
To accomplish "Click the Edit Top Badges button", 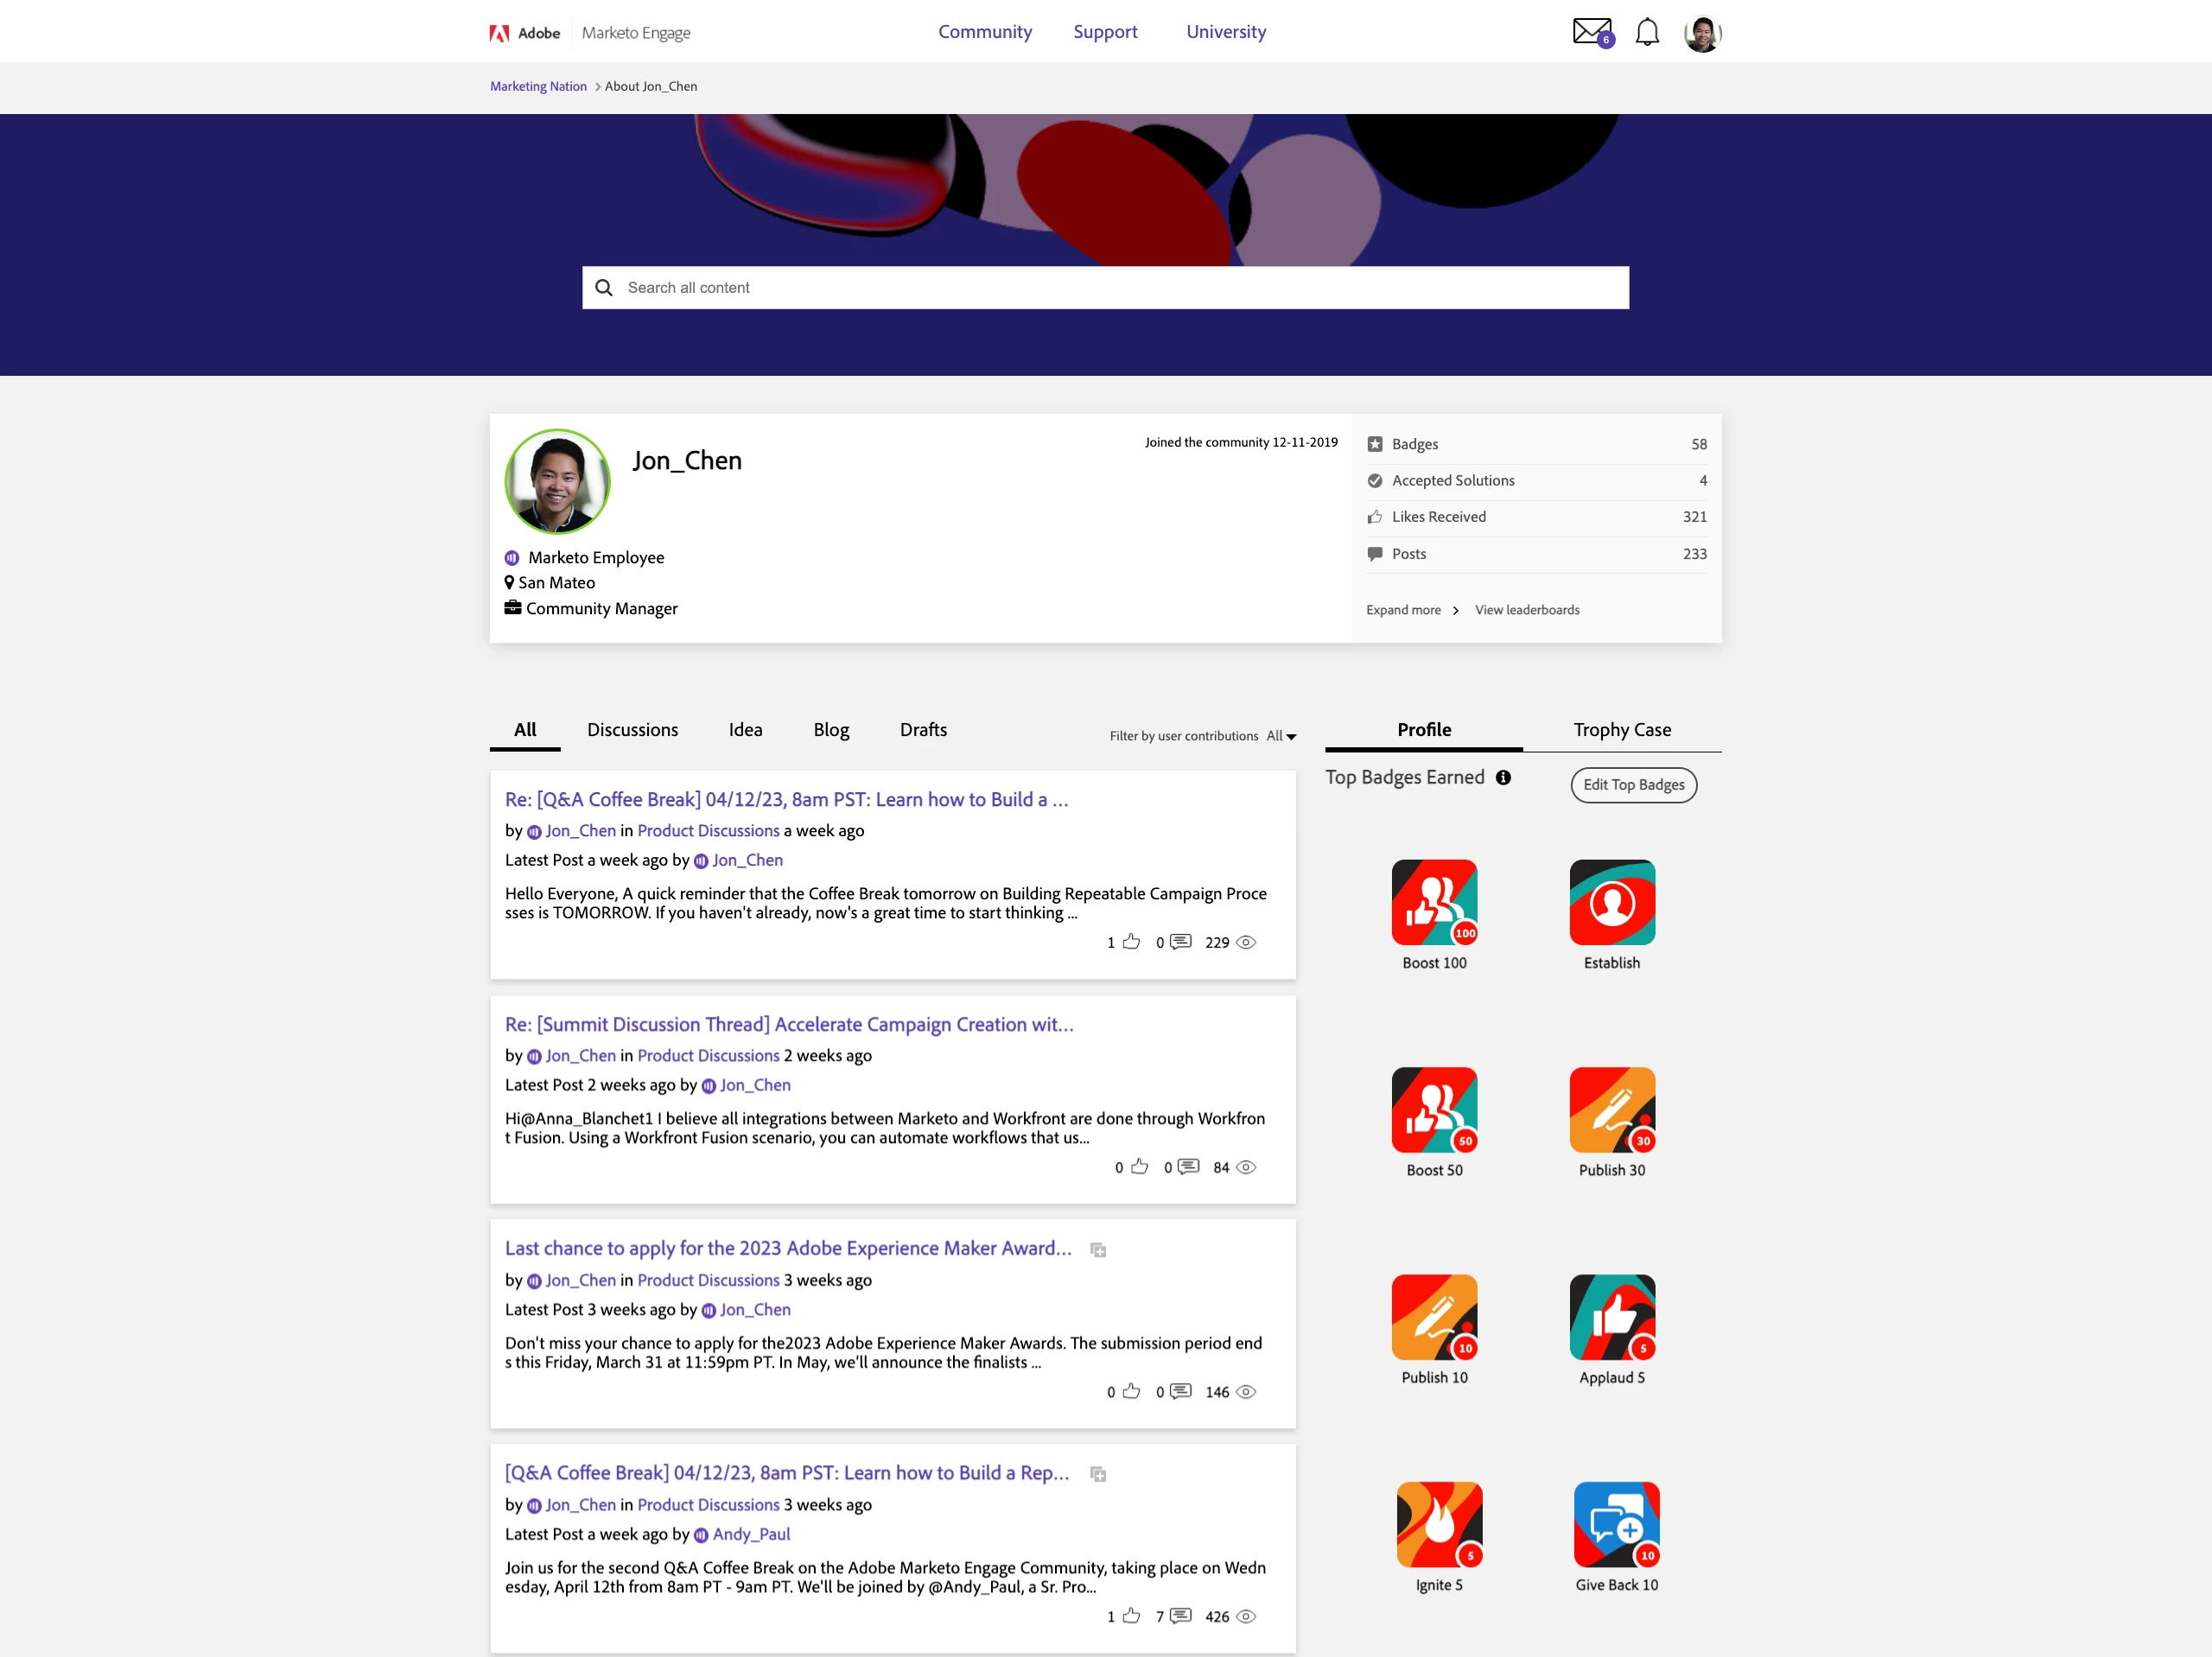I will point(1633,785).
